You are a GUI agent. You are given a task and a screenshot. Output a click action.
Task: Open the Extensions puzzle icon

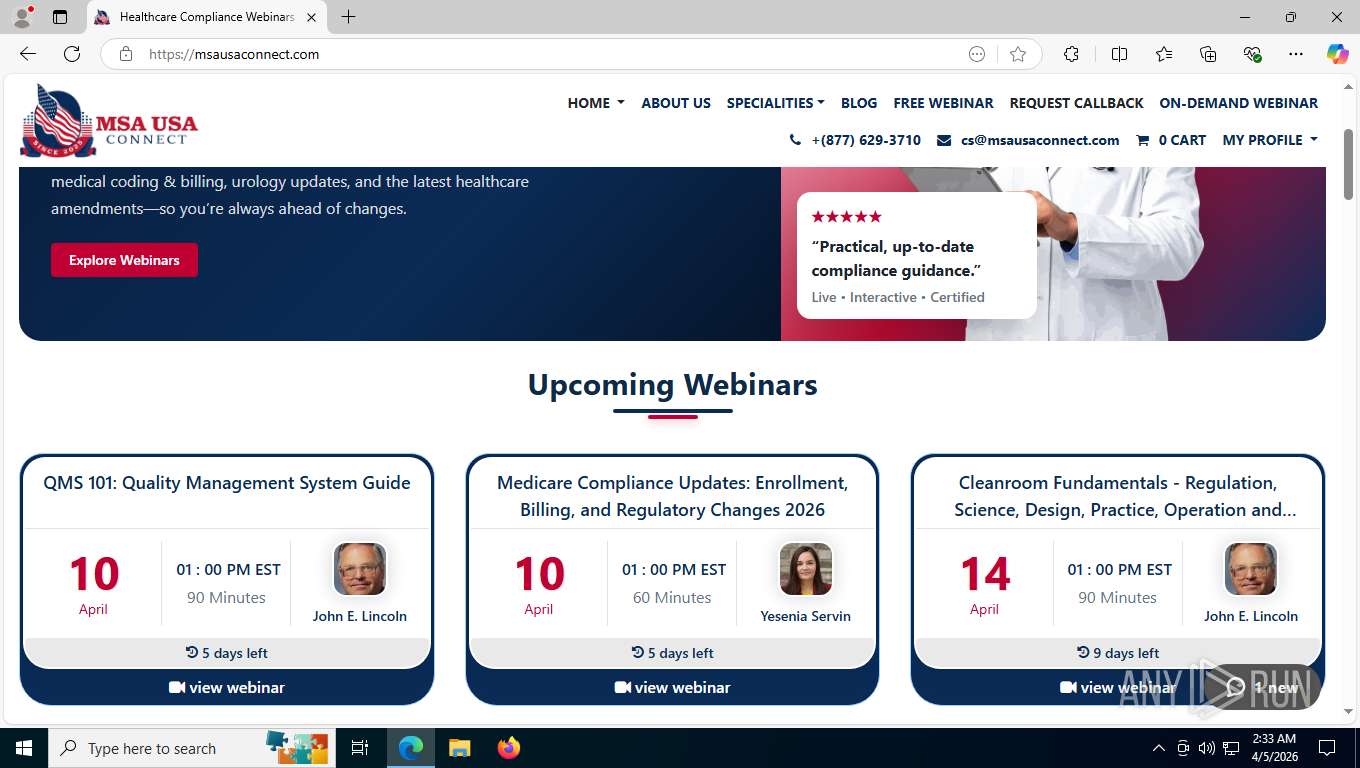(1071, 54)
